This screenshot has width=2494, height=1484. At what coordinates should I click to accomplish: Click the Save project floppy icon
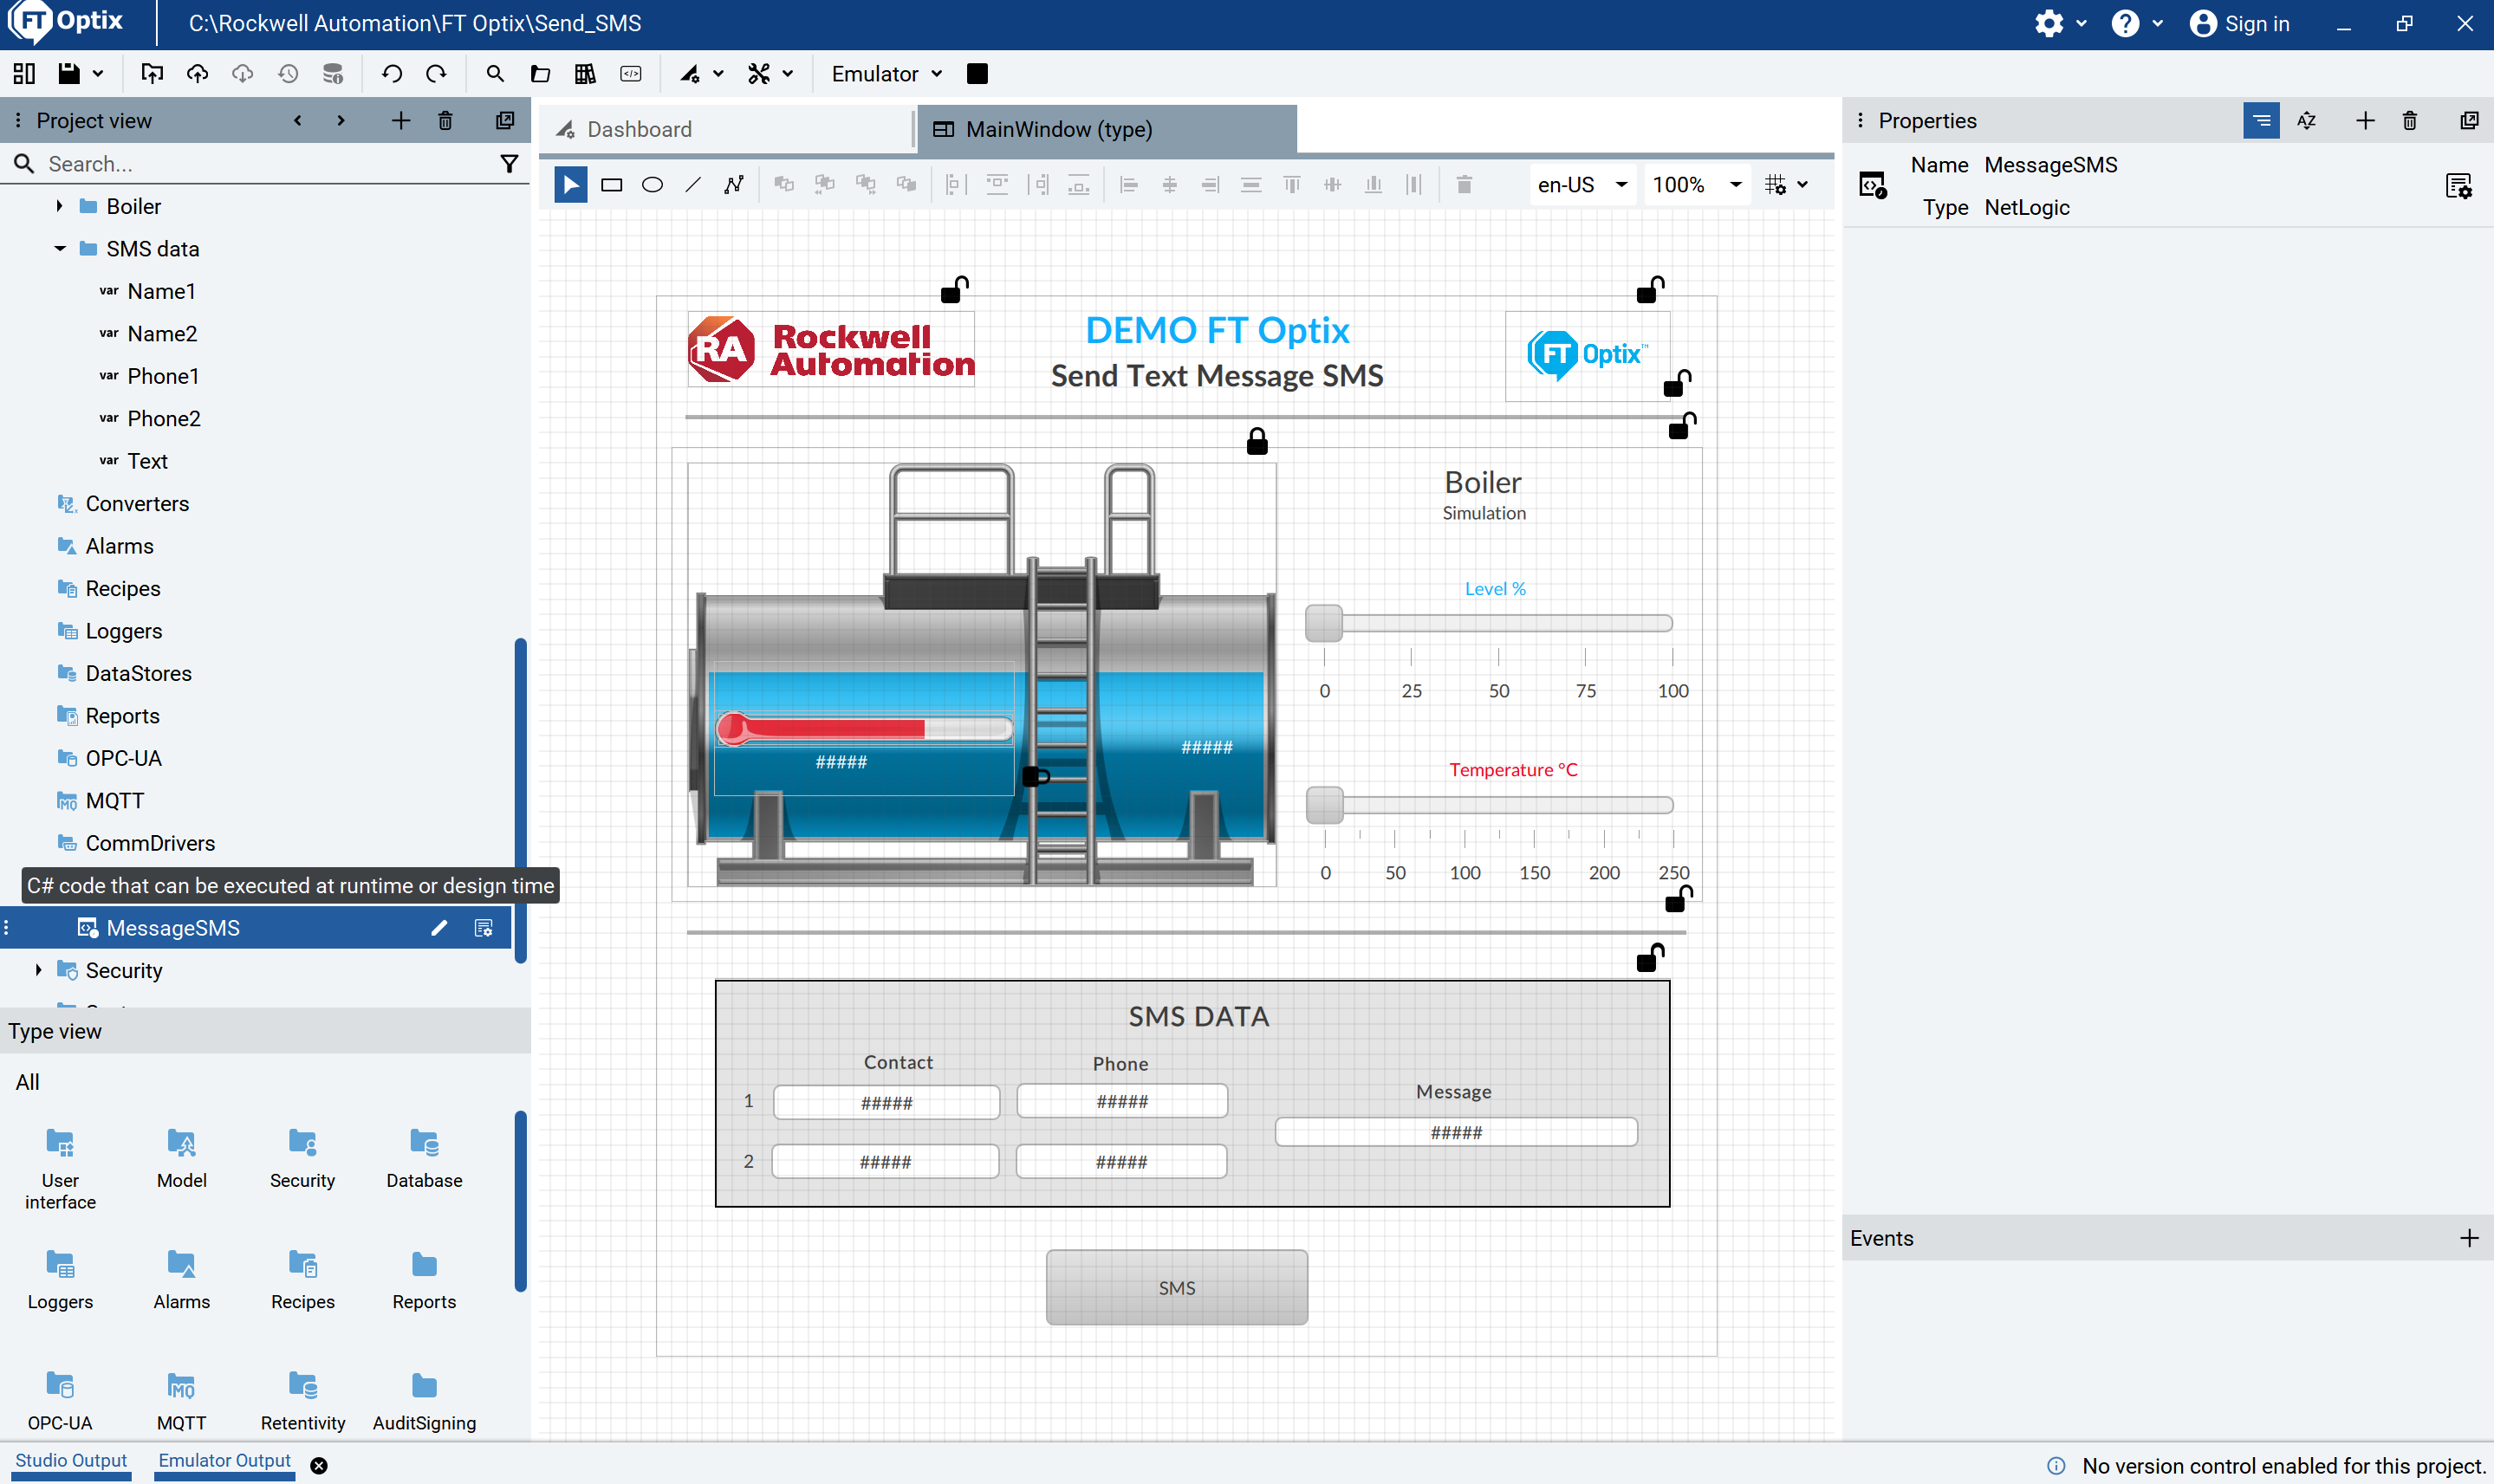(x=68, y=74)
